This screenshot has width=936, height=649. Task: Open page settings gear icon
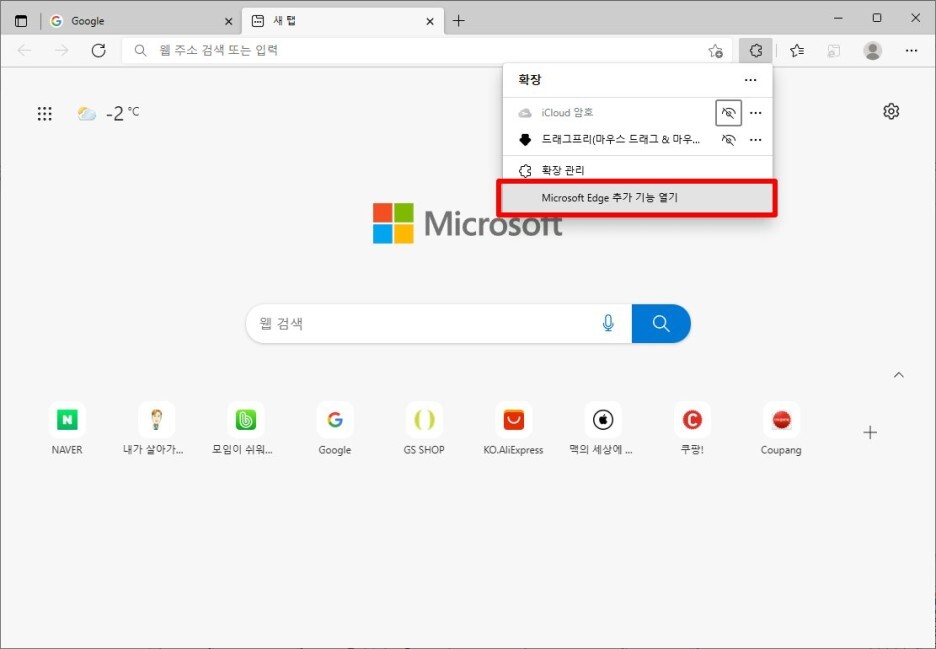(x=891, y=112)
